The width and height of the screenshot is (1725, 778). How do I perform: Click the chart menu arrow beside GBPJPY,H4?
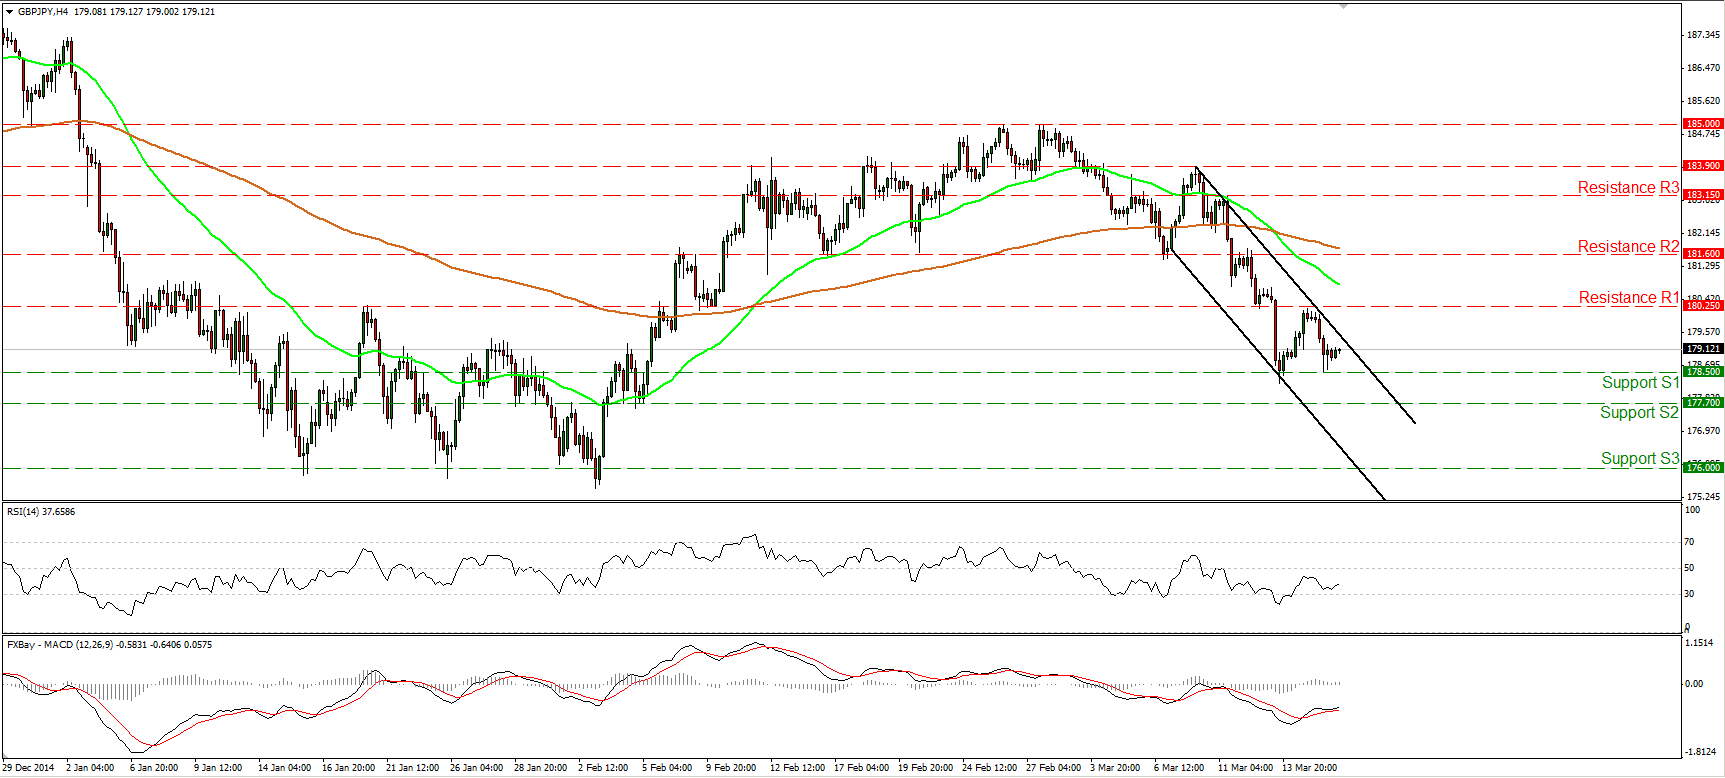9,12
